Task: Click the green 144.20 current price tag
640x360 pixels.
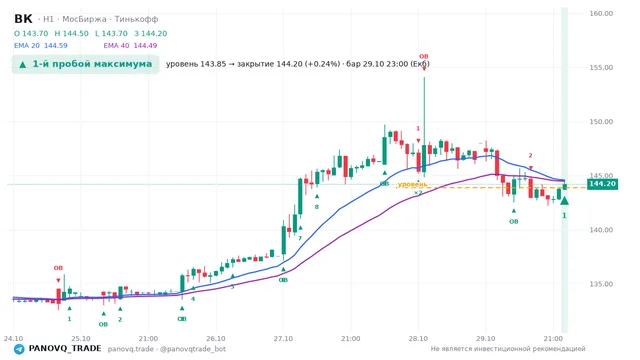Action: tap(602, 184)
